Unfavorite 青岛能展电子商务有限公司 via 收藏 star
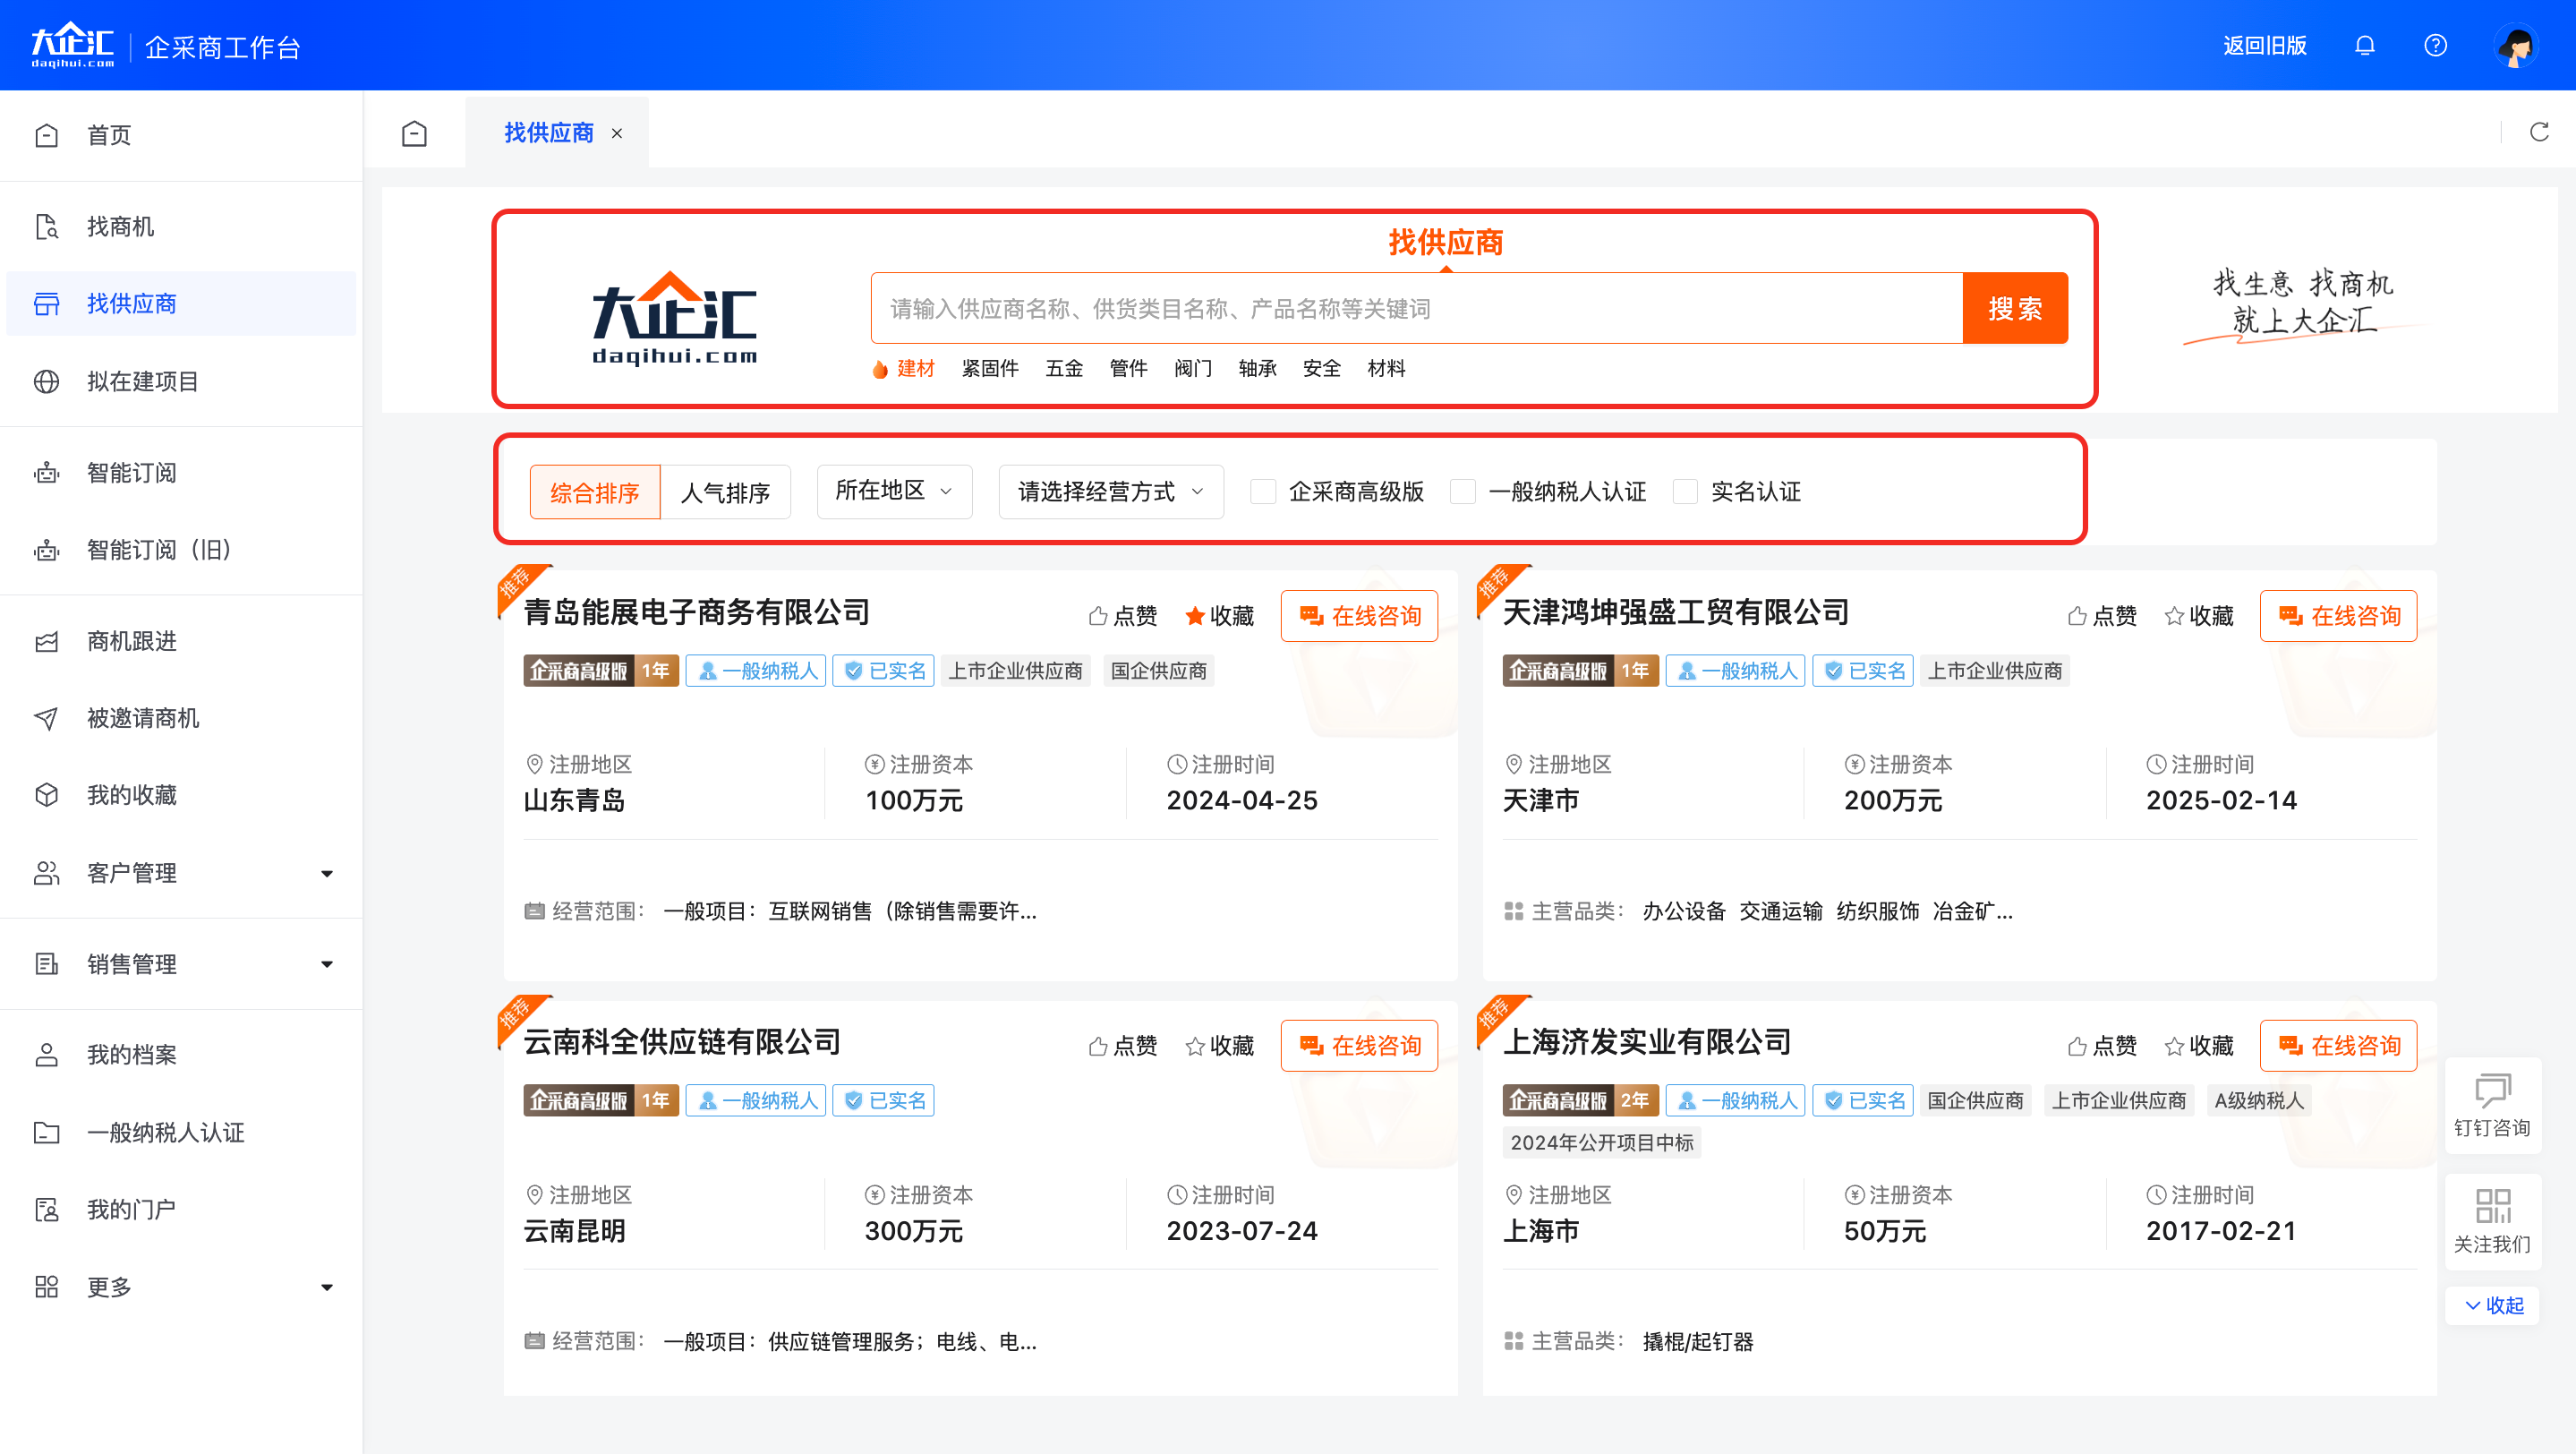Screen dimensions: 2576x1454 [1218, 616]
